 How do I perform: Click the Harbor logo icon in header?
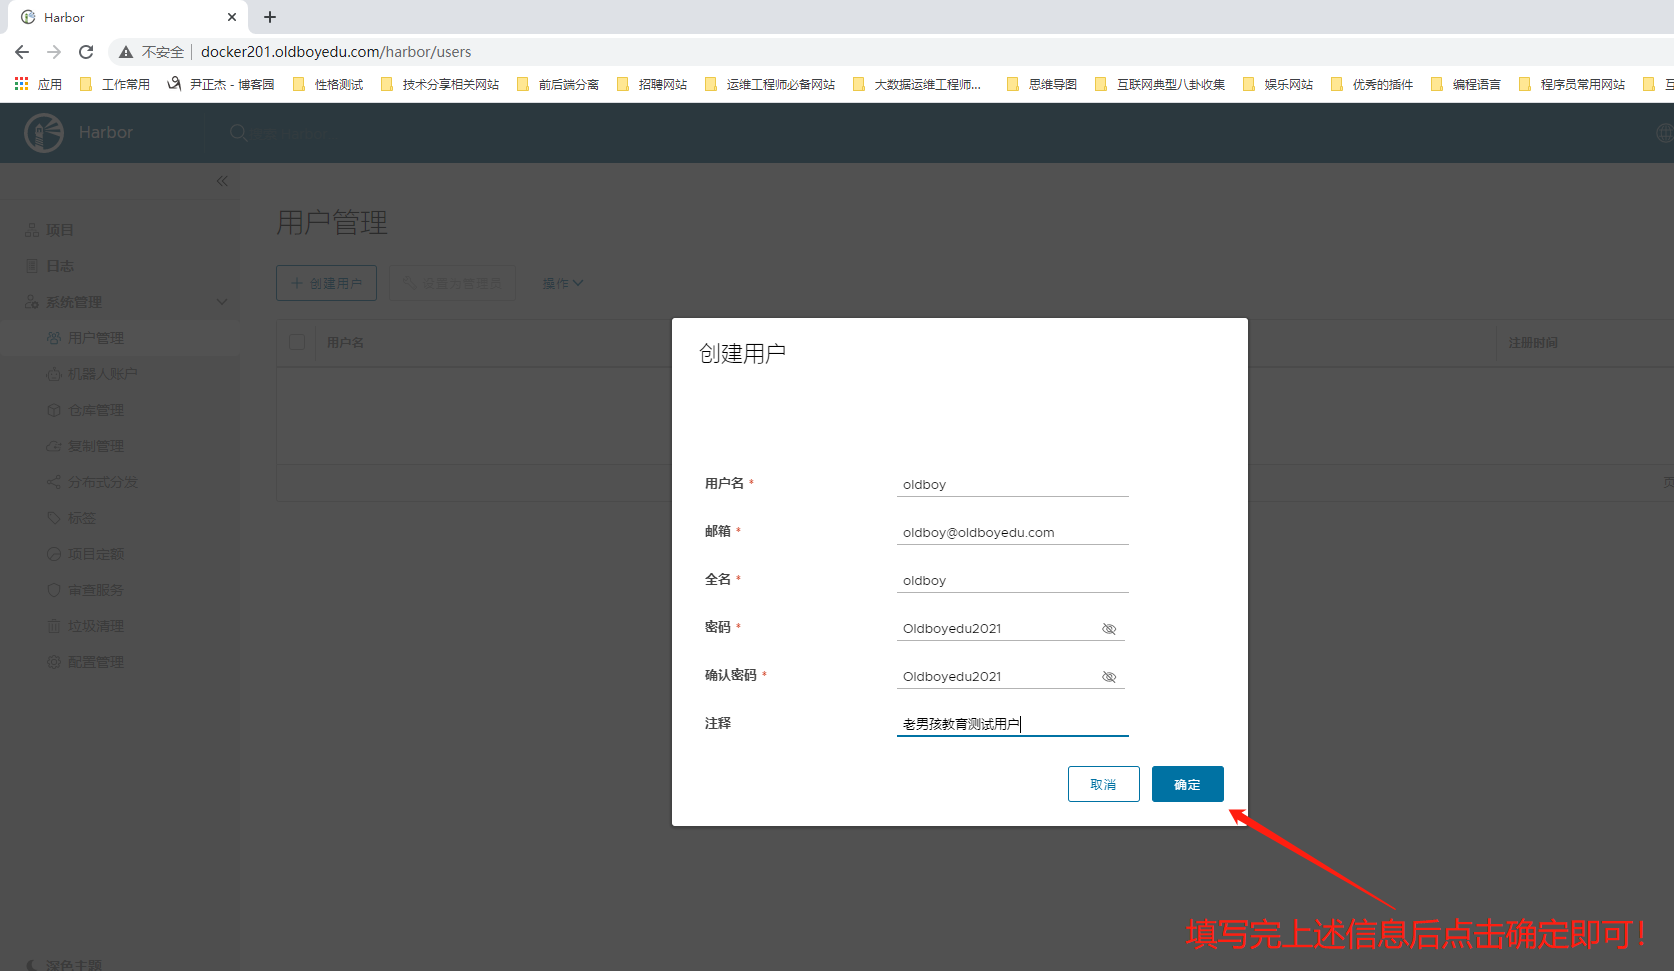tap(44, 132)
